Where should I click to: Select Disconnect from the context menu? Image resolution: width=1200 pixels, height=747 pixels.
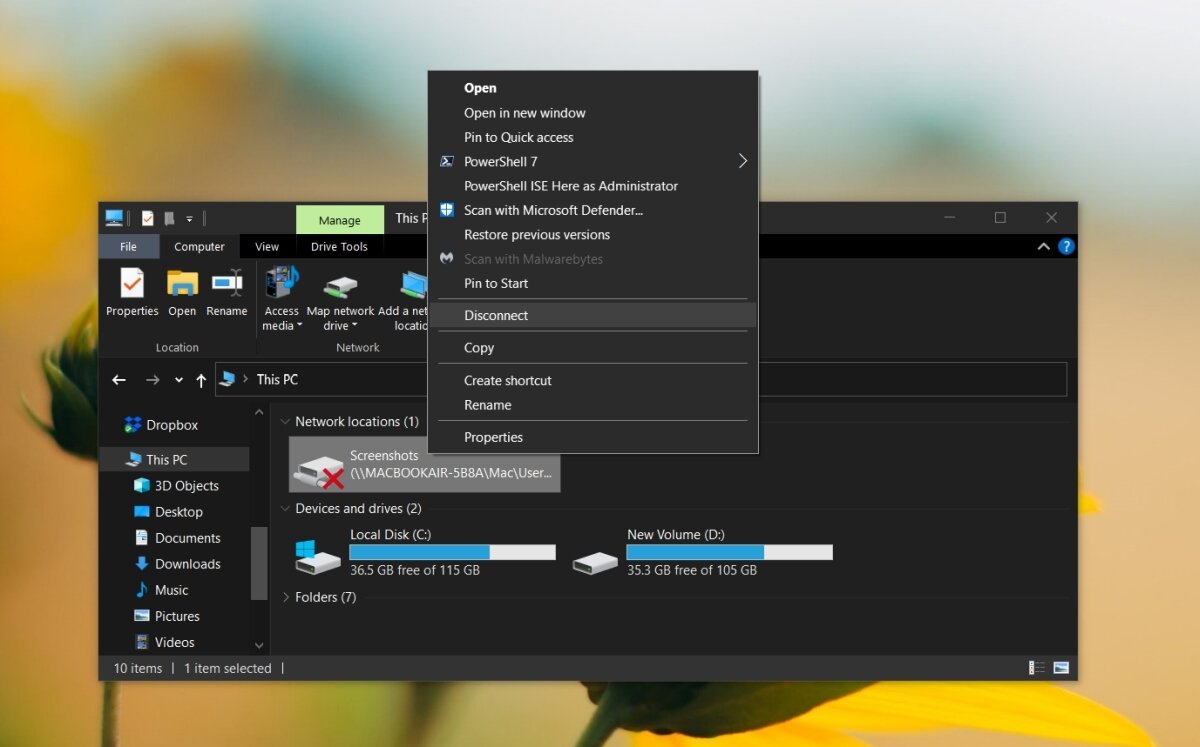tap(496, 315)
